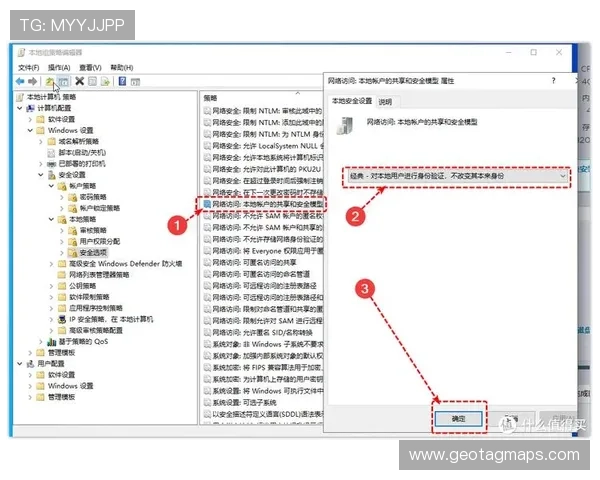Select the 用户权限分配 tree item

click(x=100, y=242)
